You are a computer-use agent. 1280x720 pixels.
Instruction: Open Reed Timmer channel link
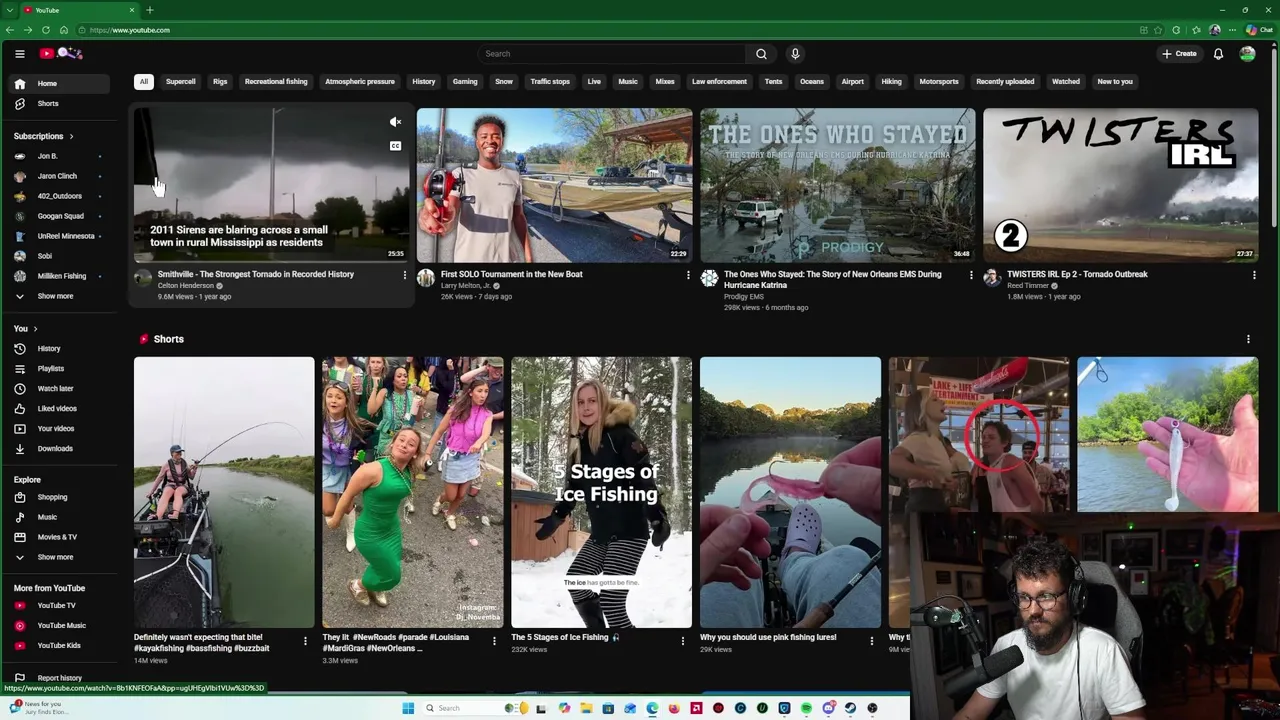1028,286
